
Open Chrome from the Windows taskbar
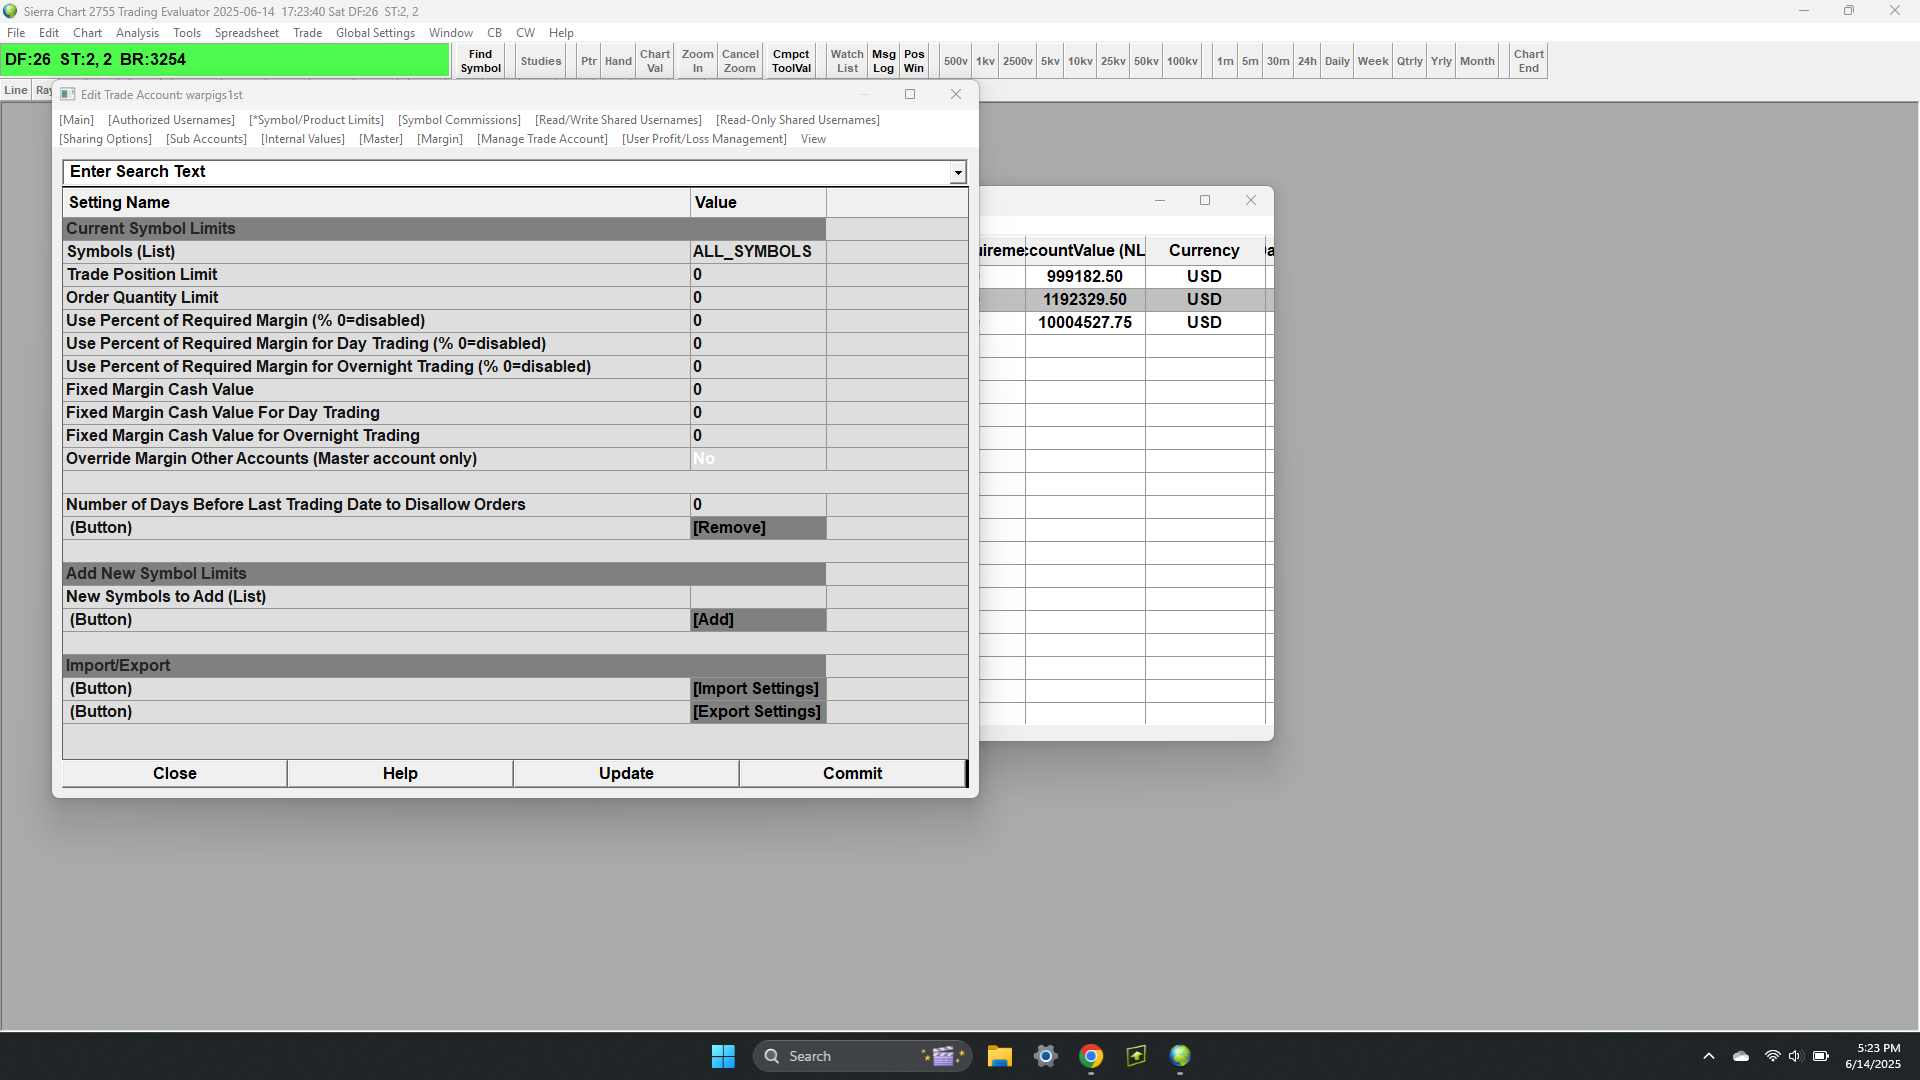click(x=1091, y=1056)
